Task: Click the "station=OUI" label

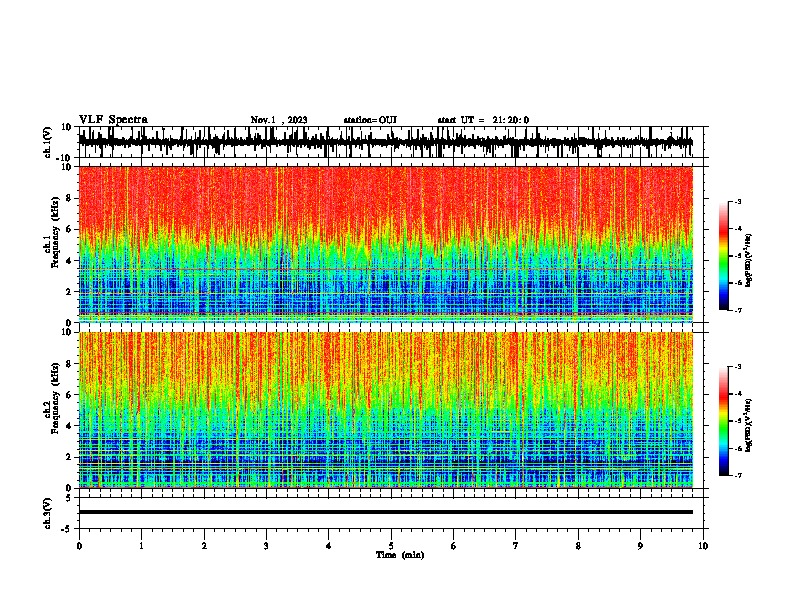Action: (x=370, y=120)
